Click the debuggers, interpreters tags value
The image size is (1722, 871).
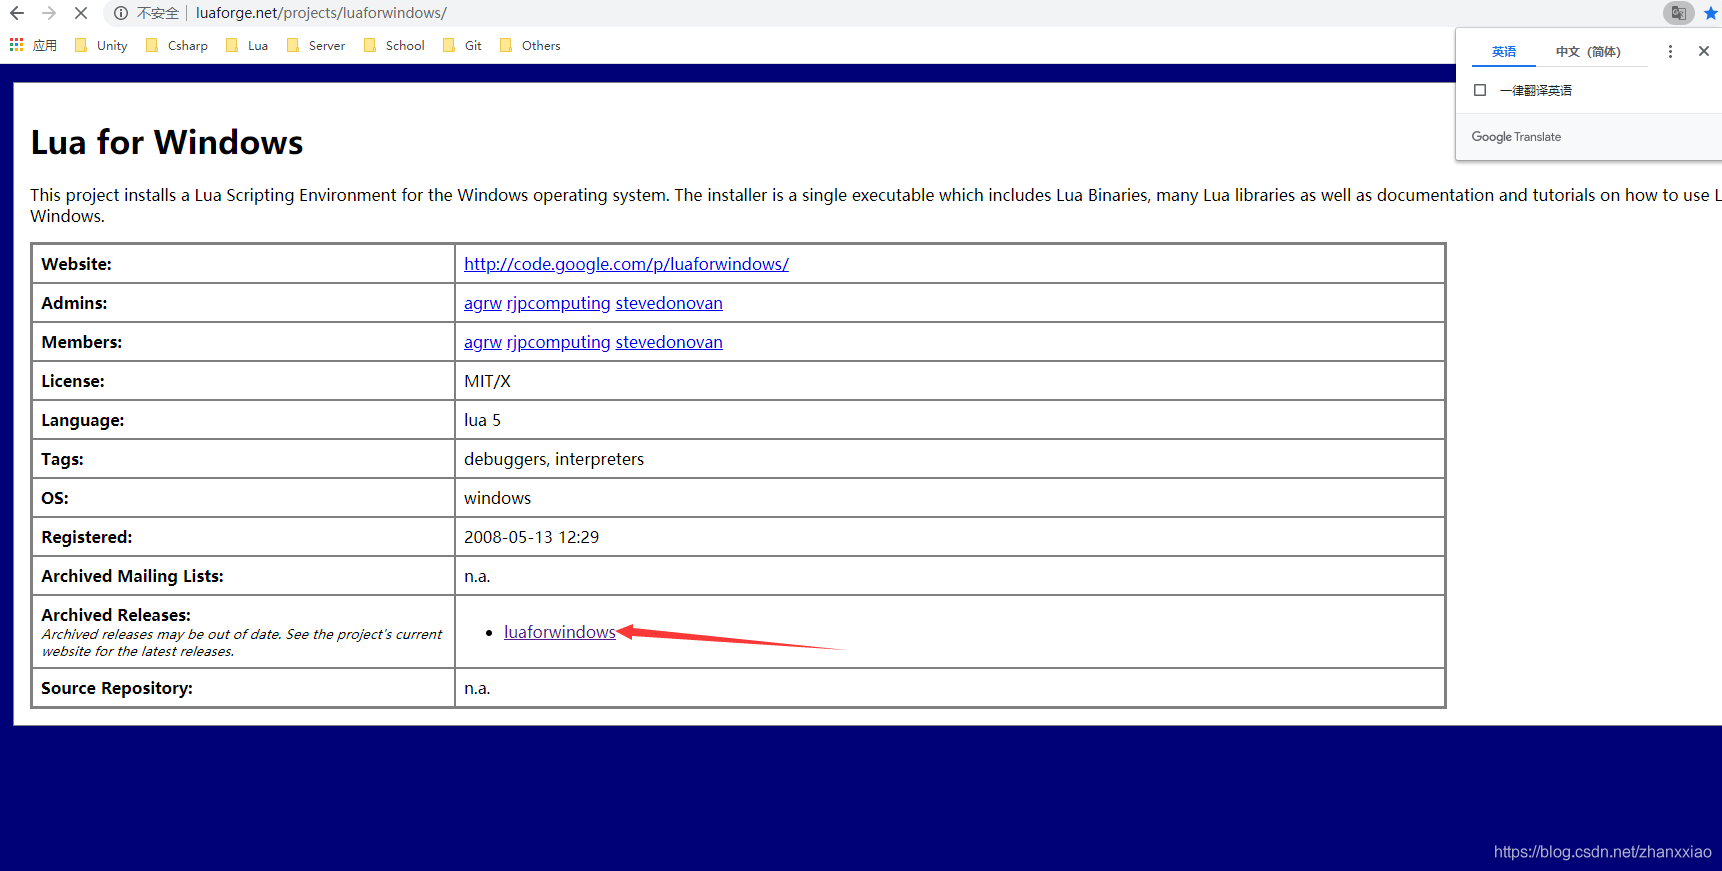(x=554, y=459)
